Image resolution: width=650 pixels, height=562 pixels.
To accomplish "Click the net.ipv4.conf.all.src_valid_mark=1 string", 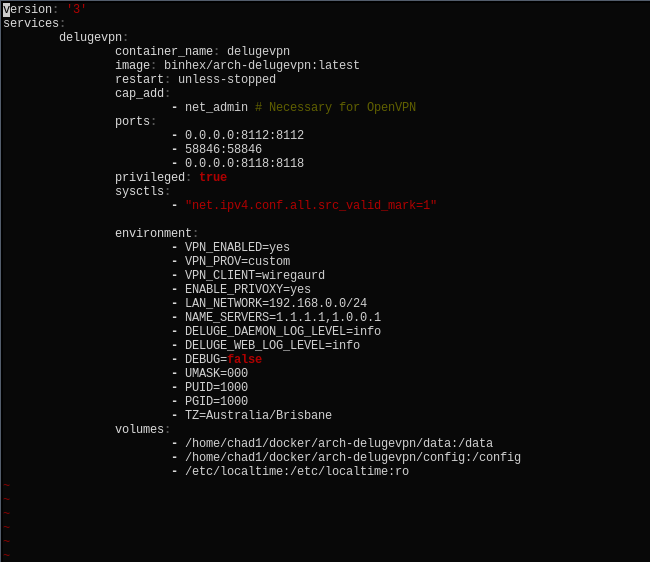I will coord(311,206).
